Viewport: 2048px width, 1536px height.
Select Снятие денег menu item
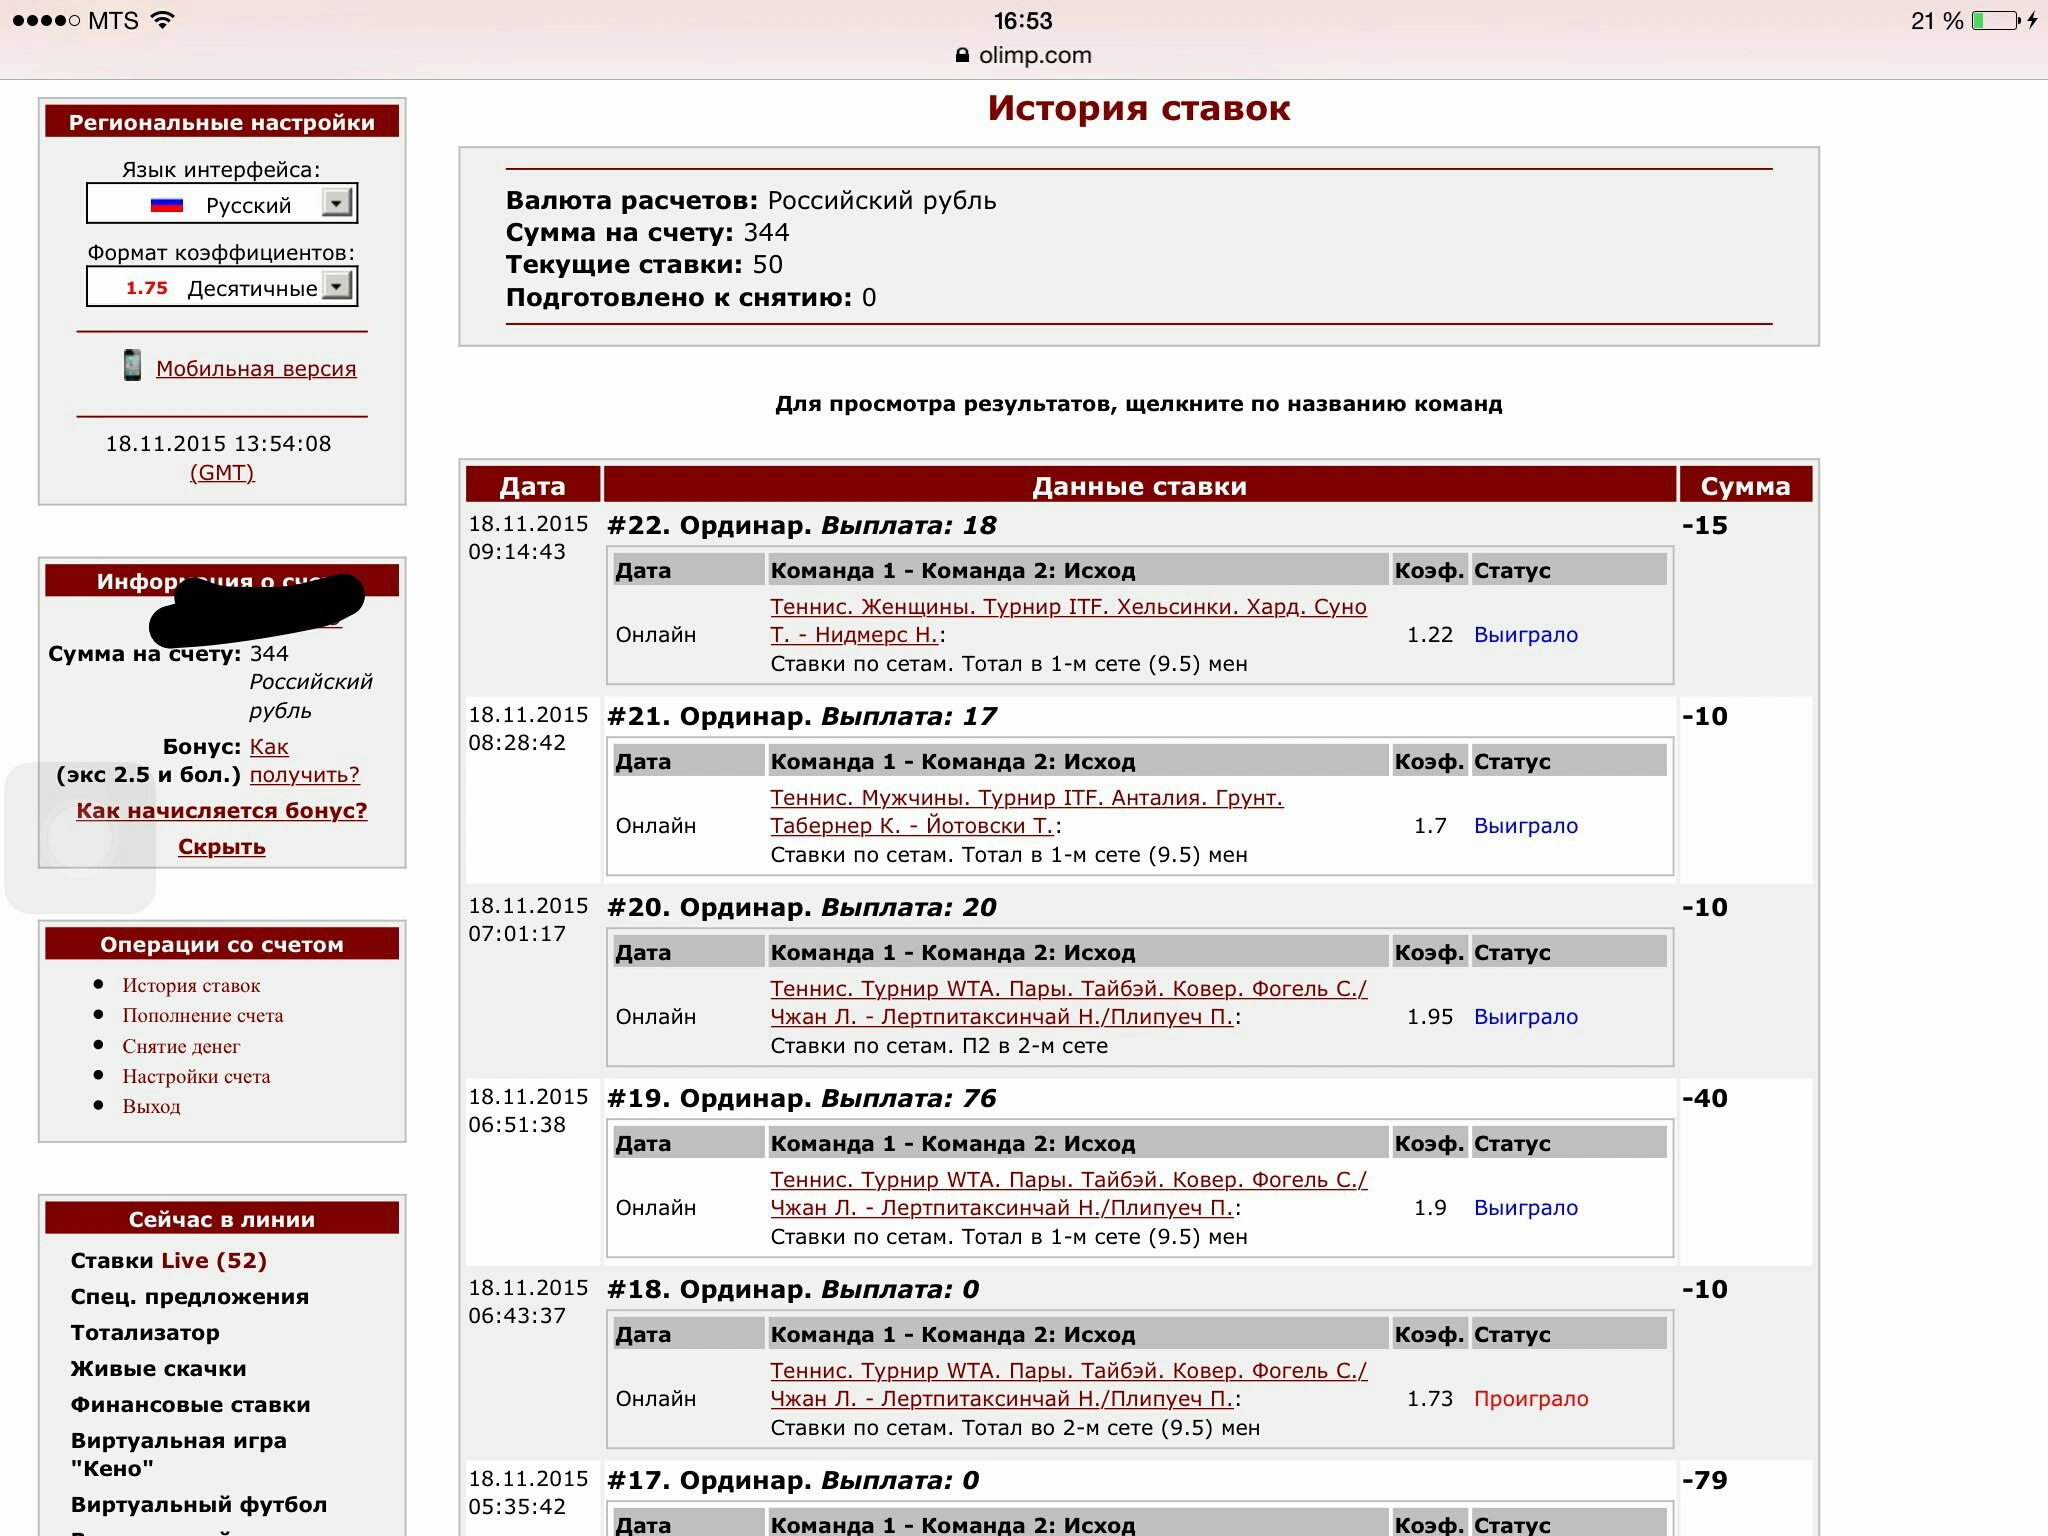[x=181, y=1046]
